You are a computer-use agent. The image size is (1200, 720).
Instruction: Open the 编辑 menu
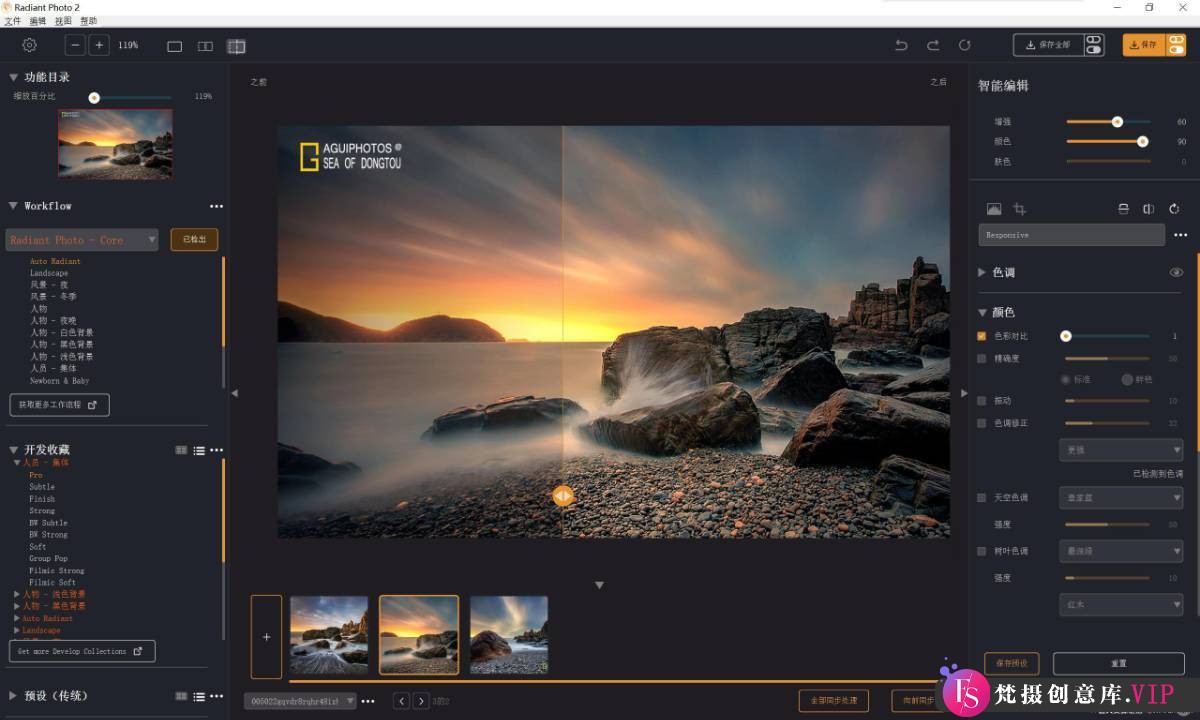coord(38,21)
